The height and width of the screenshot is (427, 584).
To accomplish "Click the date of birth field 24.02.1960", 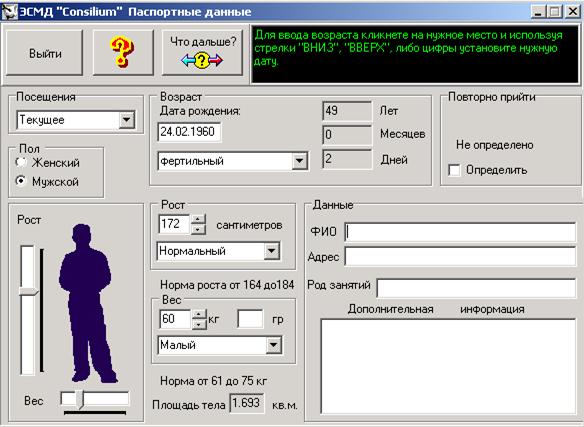I will (189, 132).
